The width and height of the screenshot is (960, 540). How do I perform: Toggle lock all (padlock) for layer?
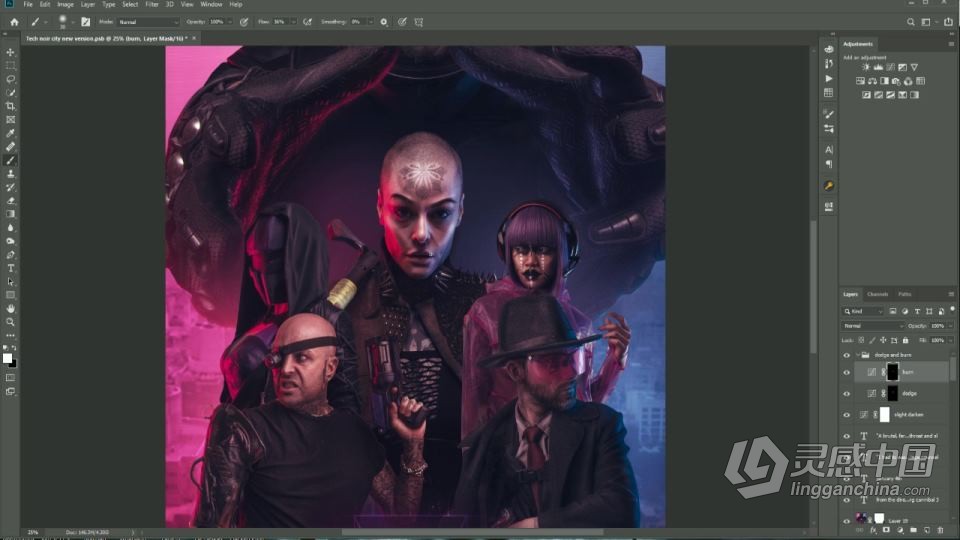(906, 340)
